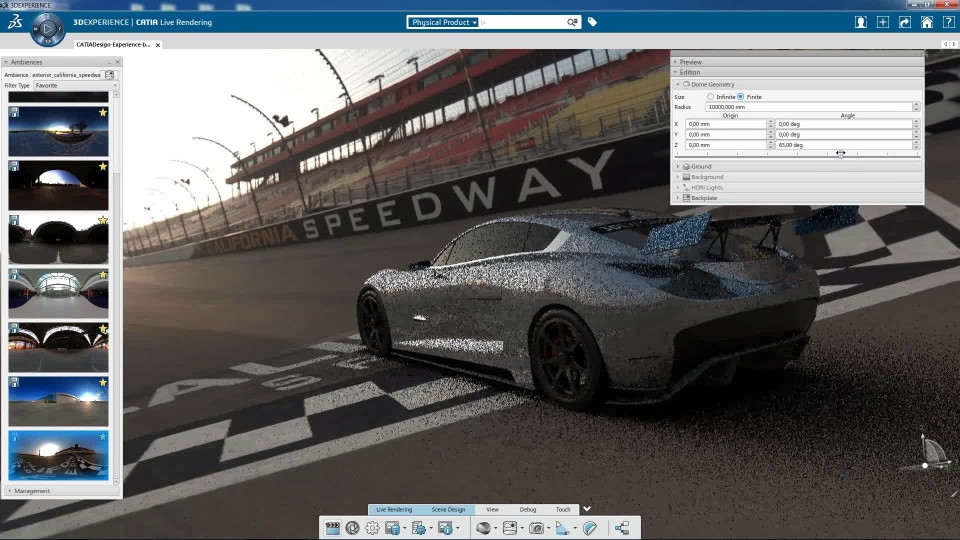The height and width of the screenshot is (540, 960).
Task: Switch to the Live Rendering tab
Action: click(x=394, y=509)
